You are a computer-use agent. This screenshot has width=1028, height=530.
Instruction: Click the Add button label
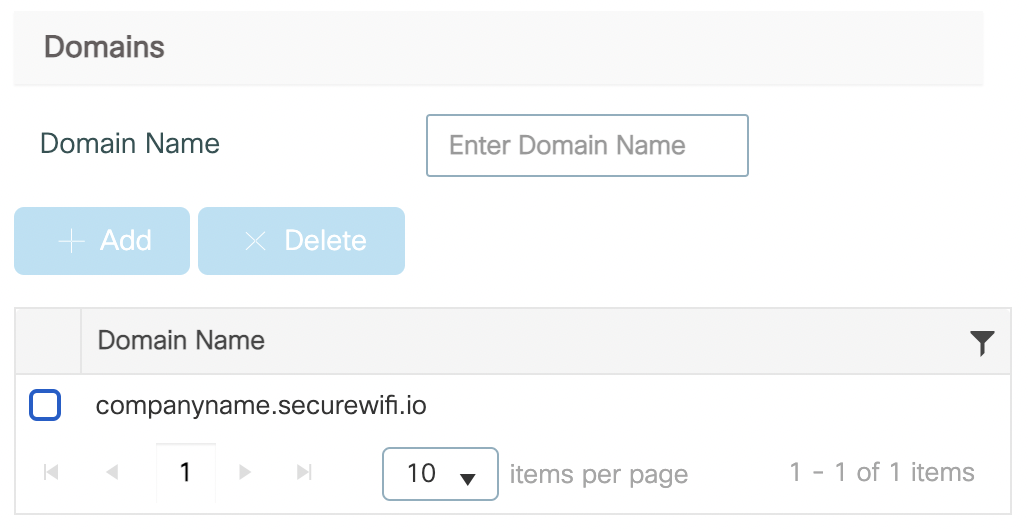pyautogui.click(x=125, y=241)
